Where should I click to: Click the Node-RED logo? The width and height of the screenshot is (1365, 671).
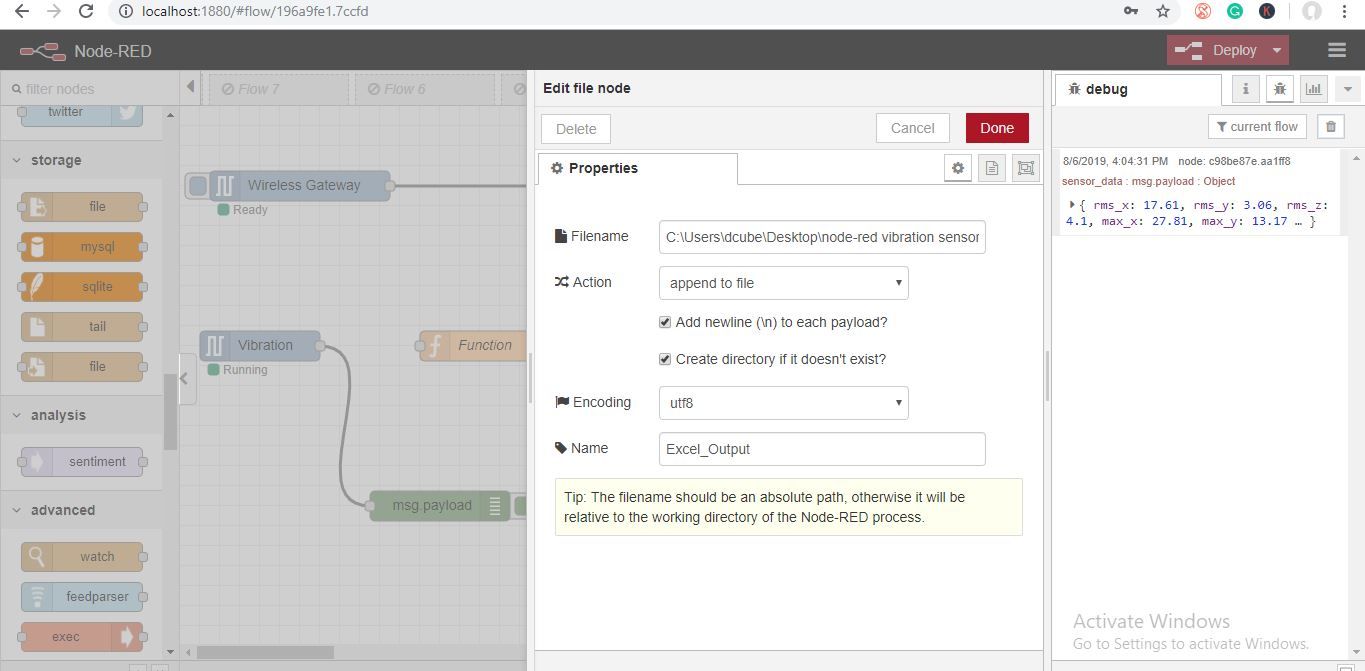[x=42, y=51]
